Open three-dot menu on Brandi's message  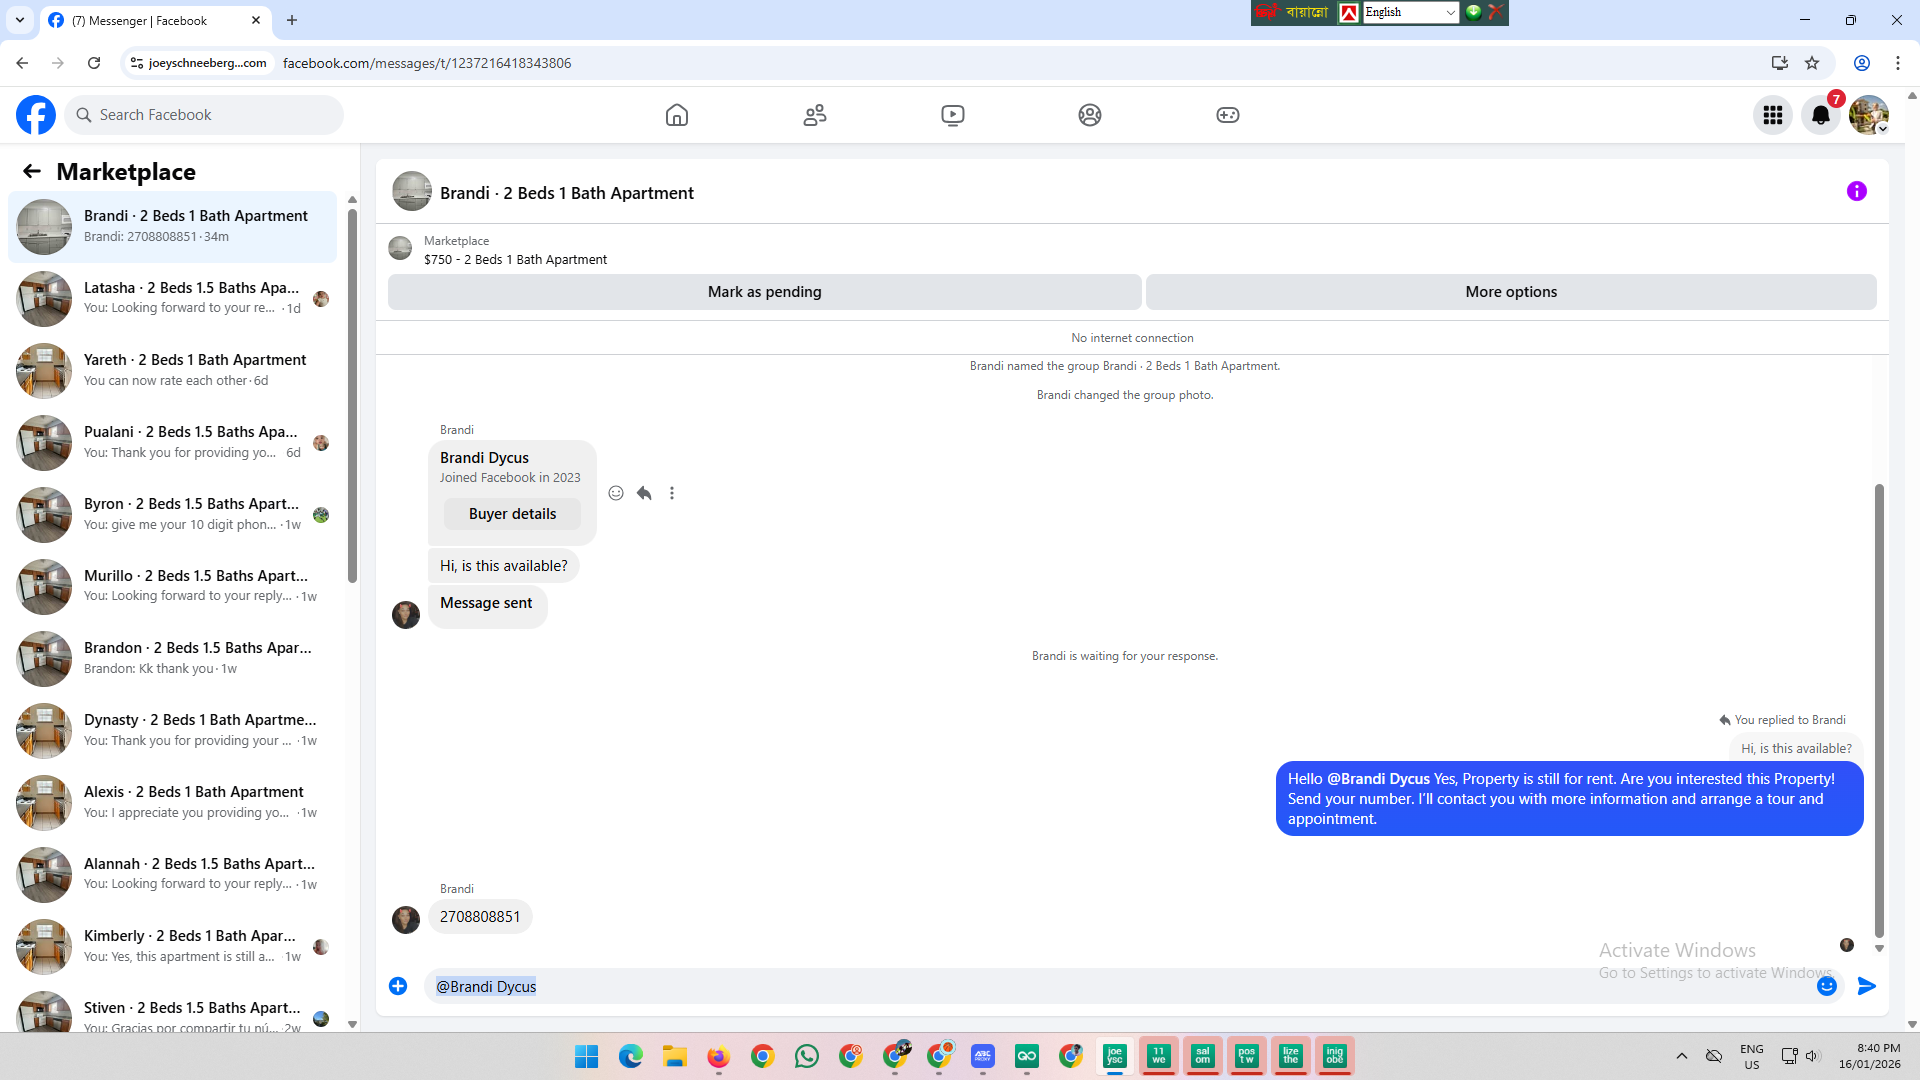coord(672,493)
